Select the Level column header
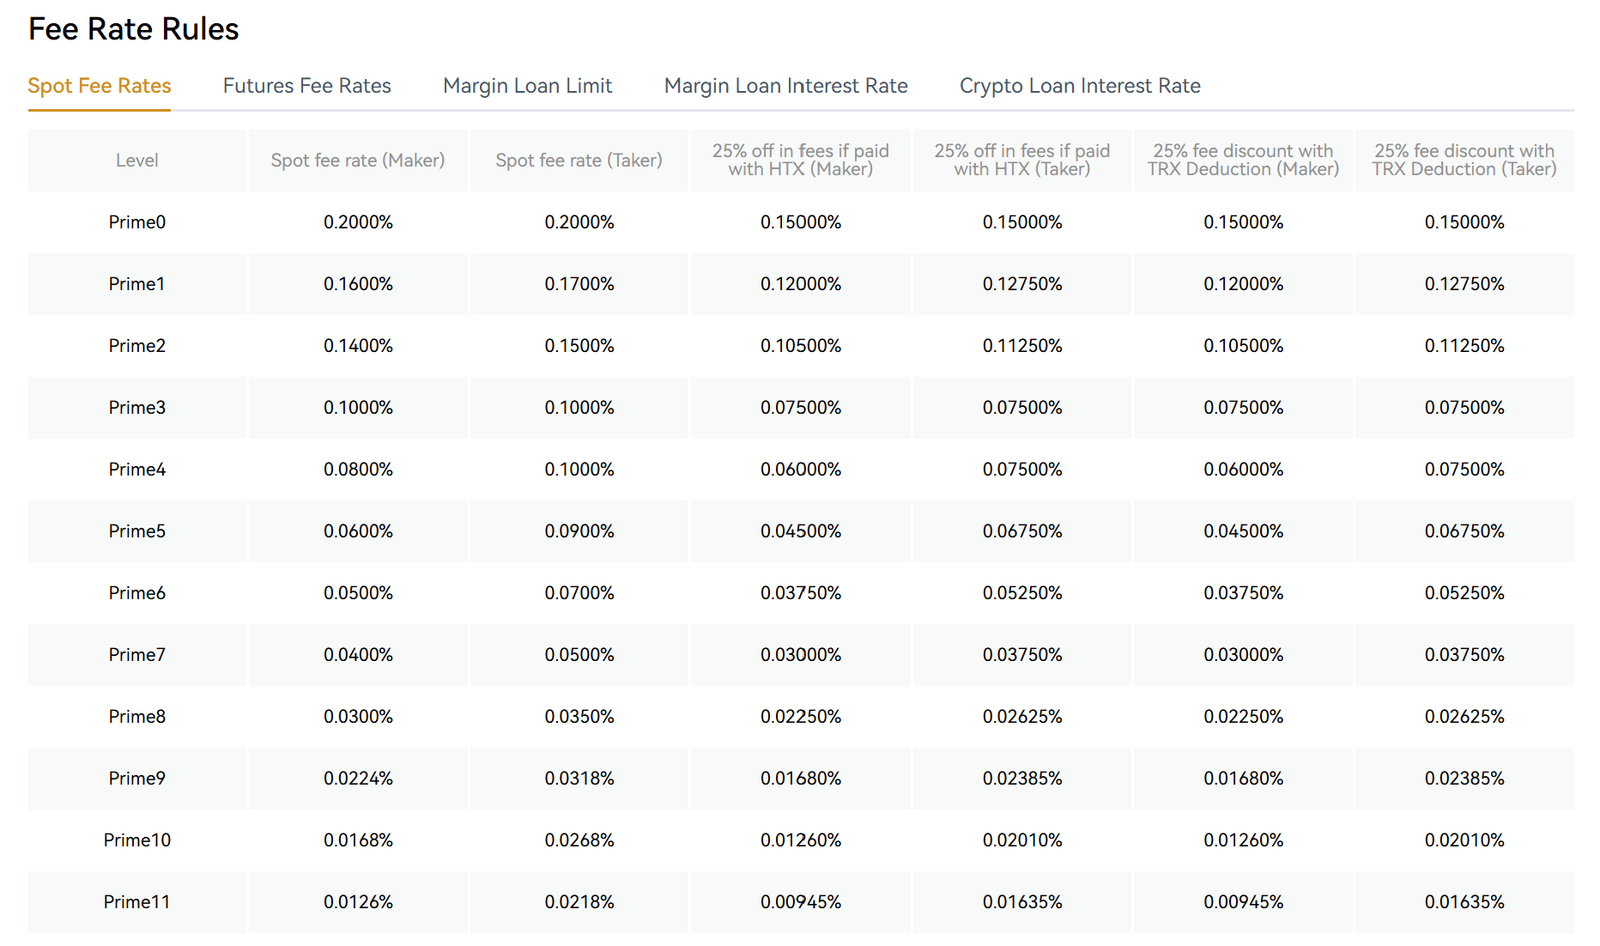This screenshot has width=1600, height=946. coord(136,160)
